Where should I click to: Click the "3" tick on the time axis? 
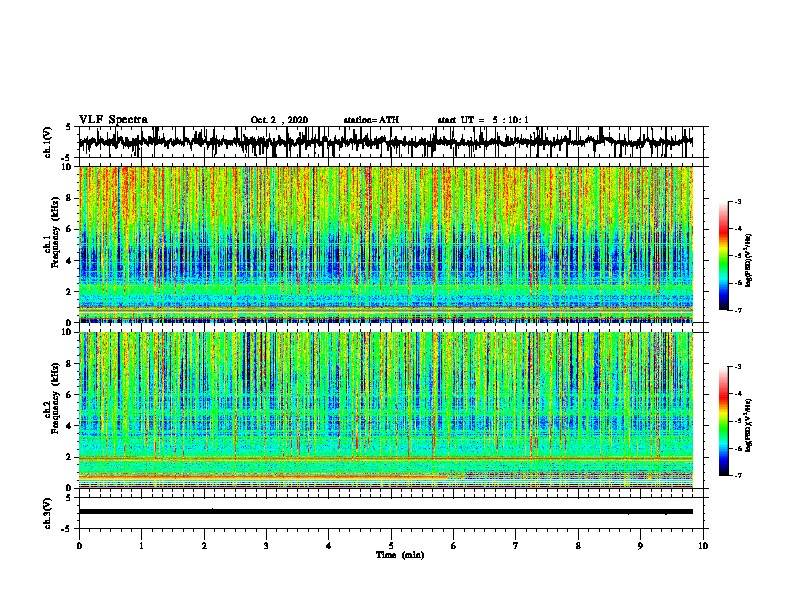(x=266, y=546)
